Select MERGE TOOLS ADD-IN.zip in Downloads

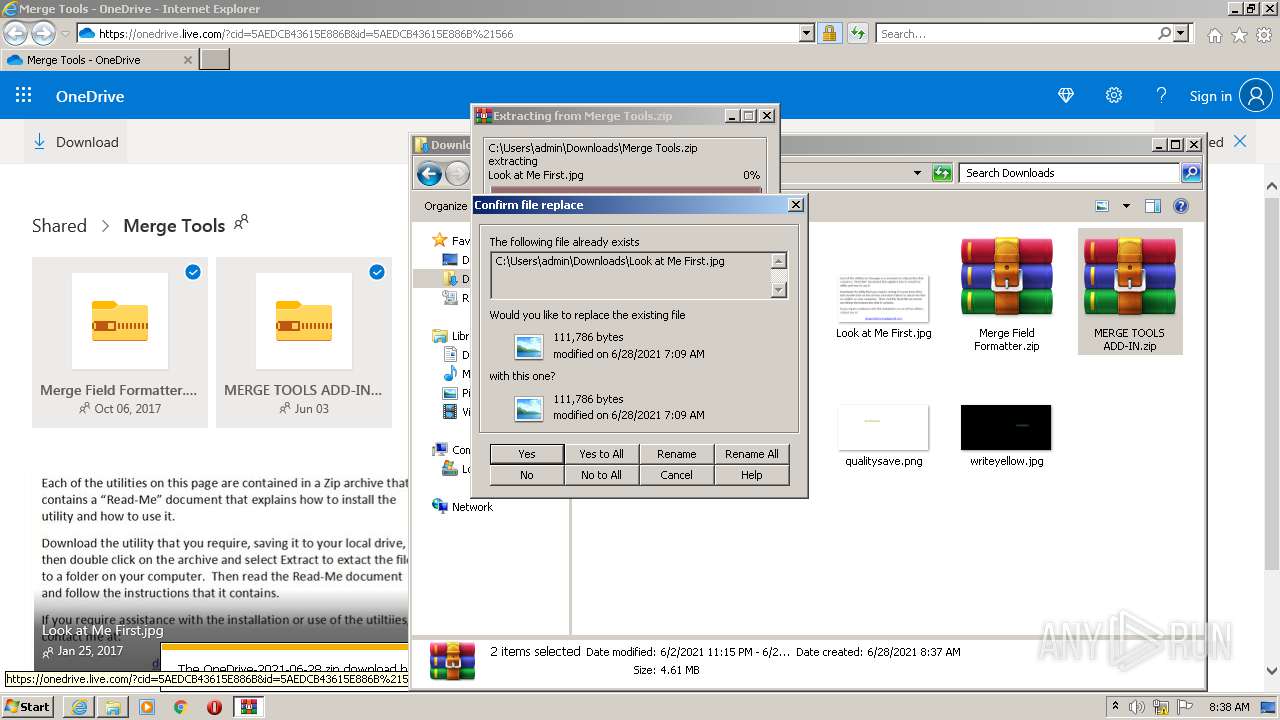1130,291
